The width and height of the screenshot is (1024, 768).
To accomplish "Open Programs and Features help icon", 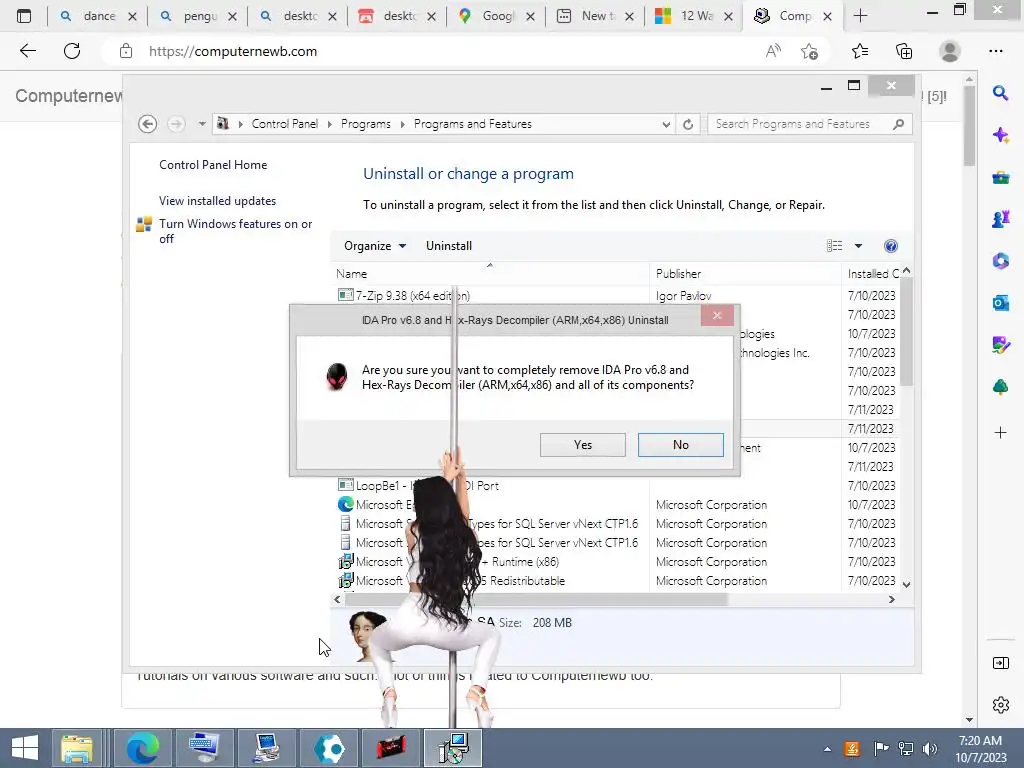I will click(891, 246).
